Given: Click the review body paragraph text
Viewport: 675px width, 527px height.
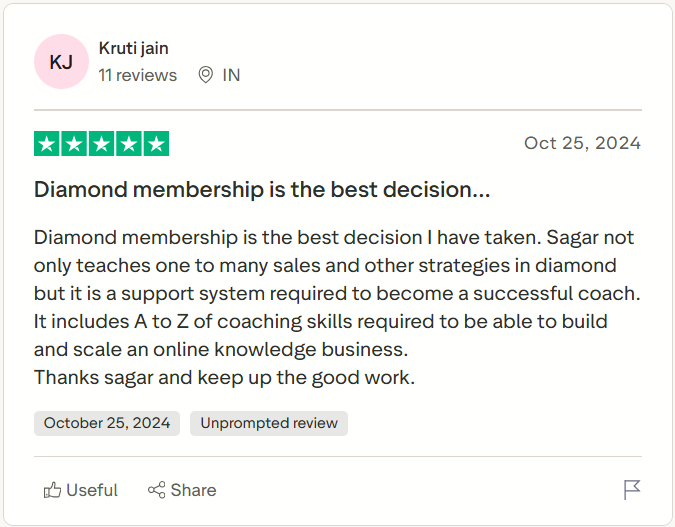Looking at the screenshot, I should (336, 308).
